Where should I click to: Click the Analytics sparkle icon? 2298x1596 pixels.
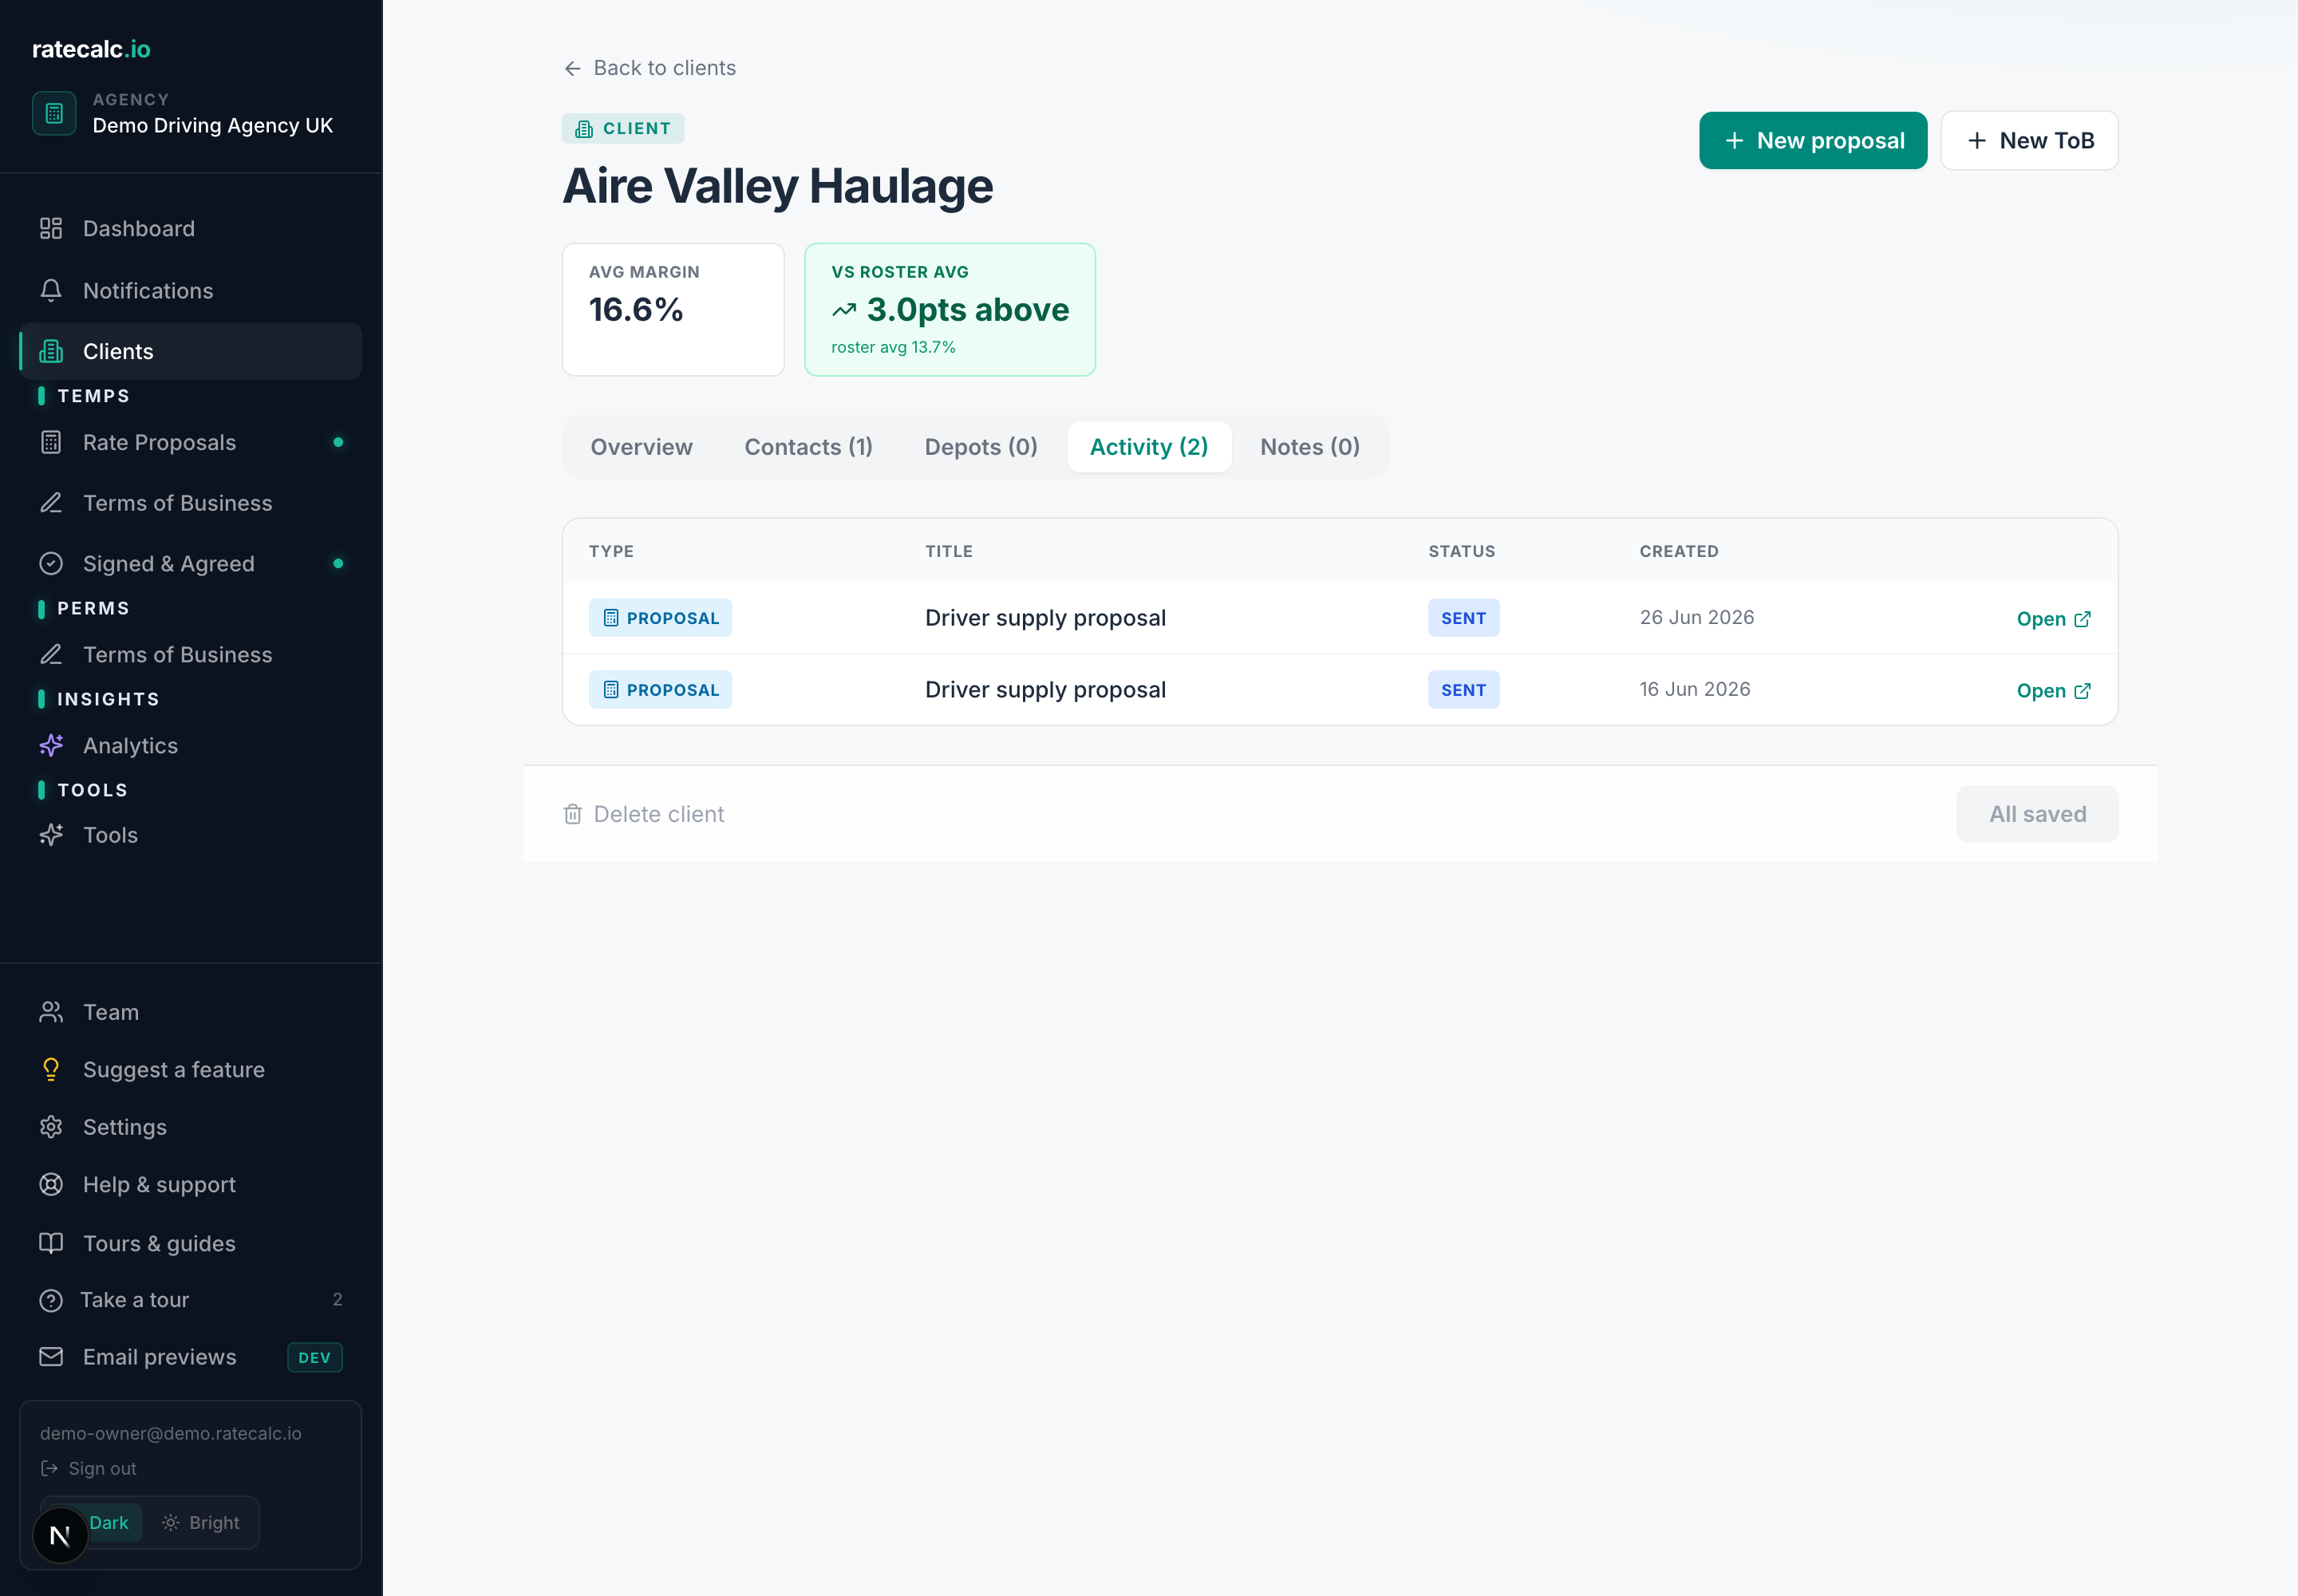coord(51,745)
